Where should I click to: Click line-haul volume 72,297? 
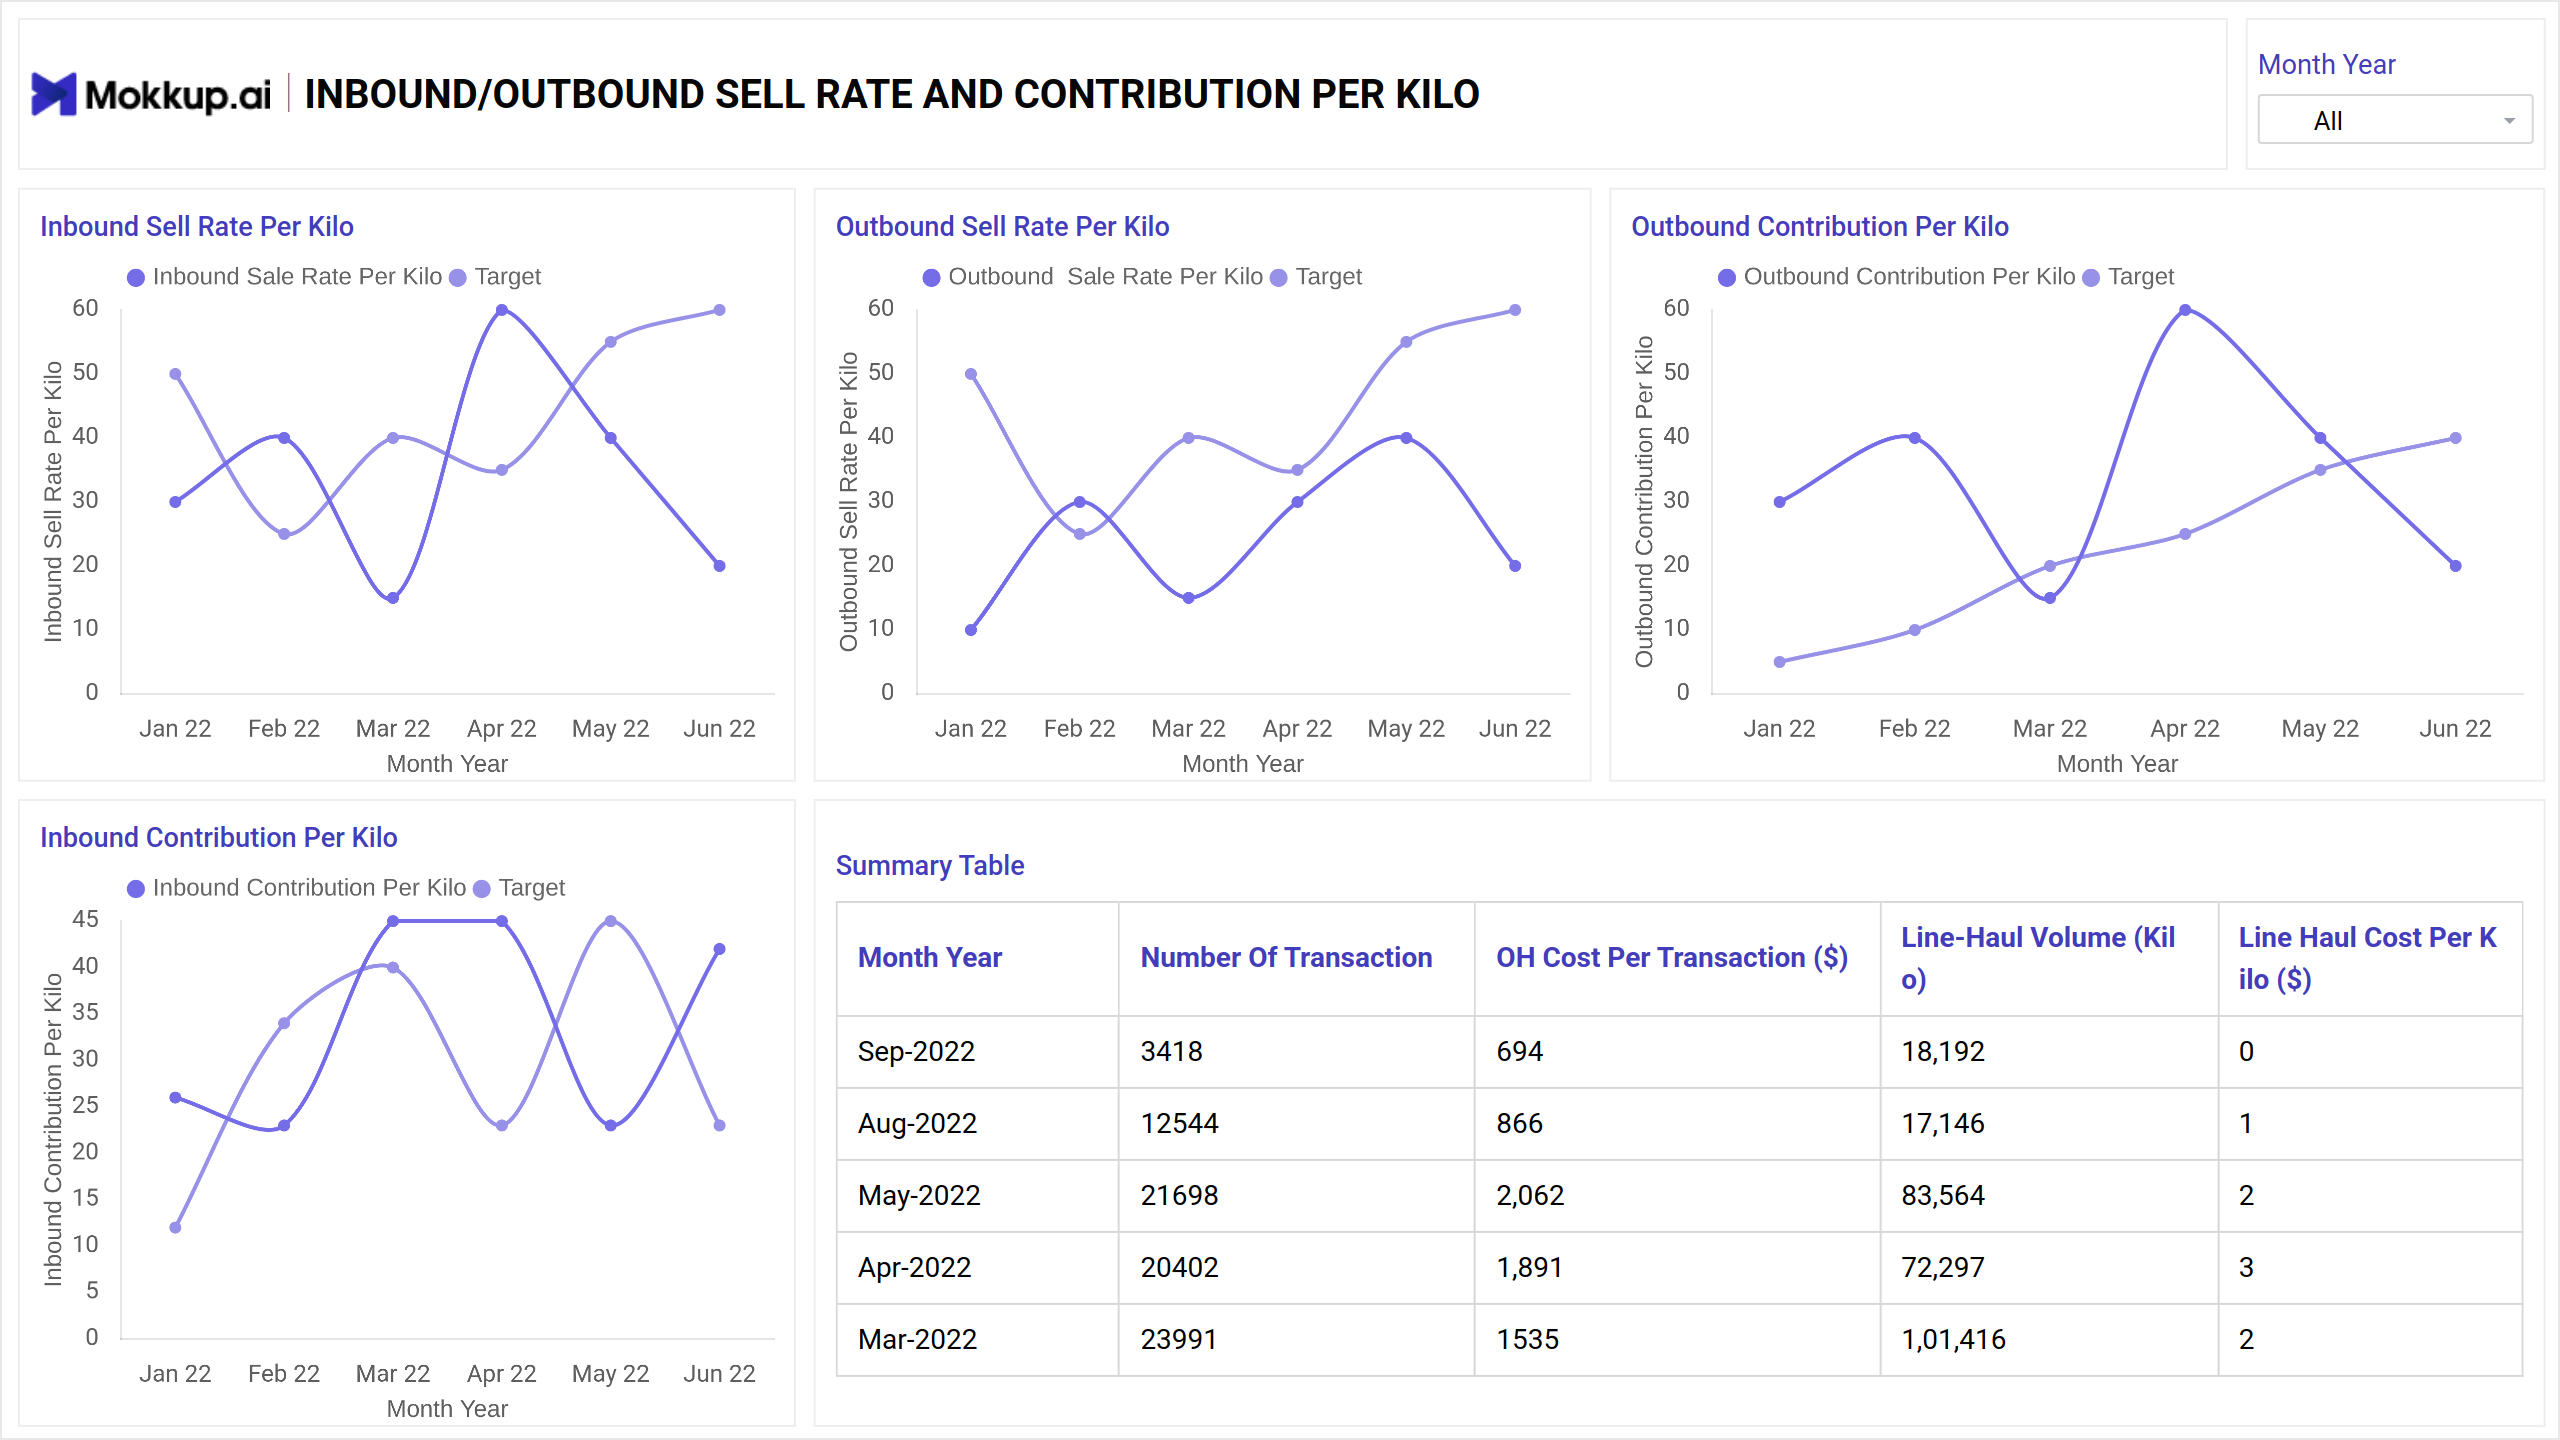[1943, 1268]
